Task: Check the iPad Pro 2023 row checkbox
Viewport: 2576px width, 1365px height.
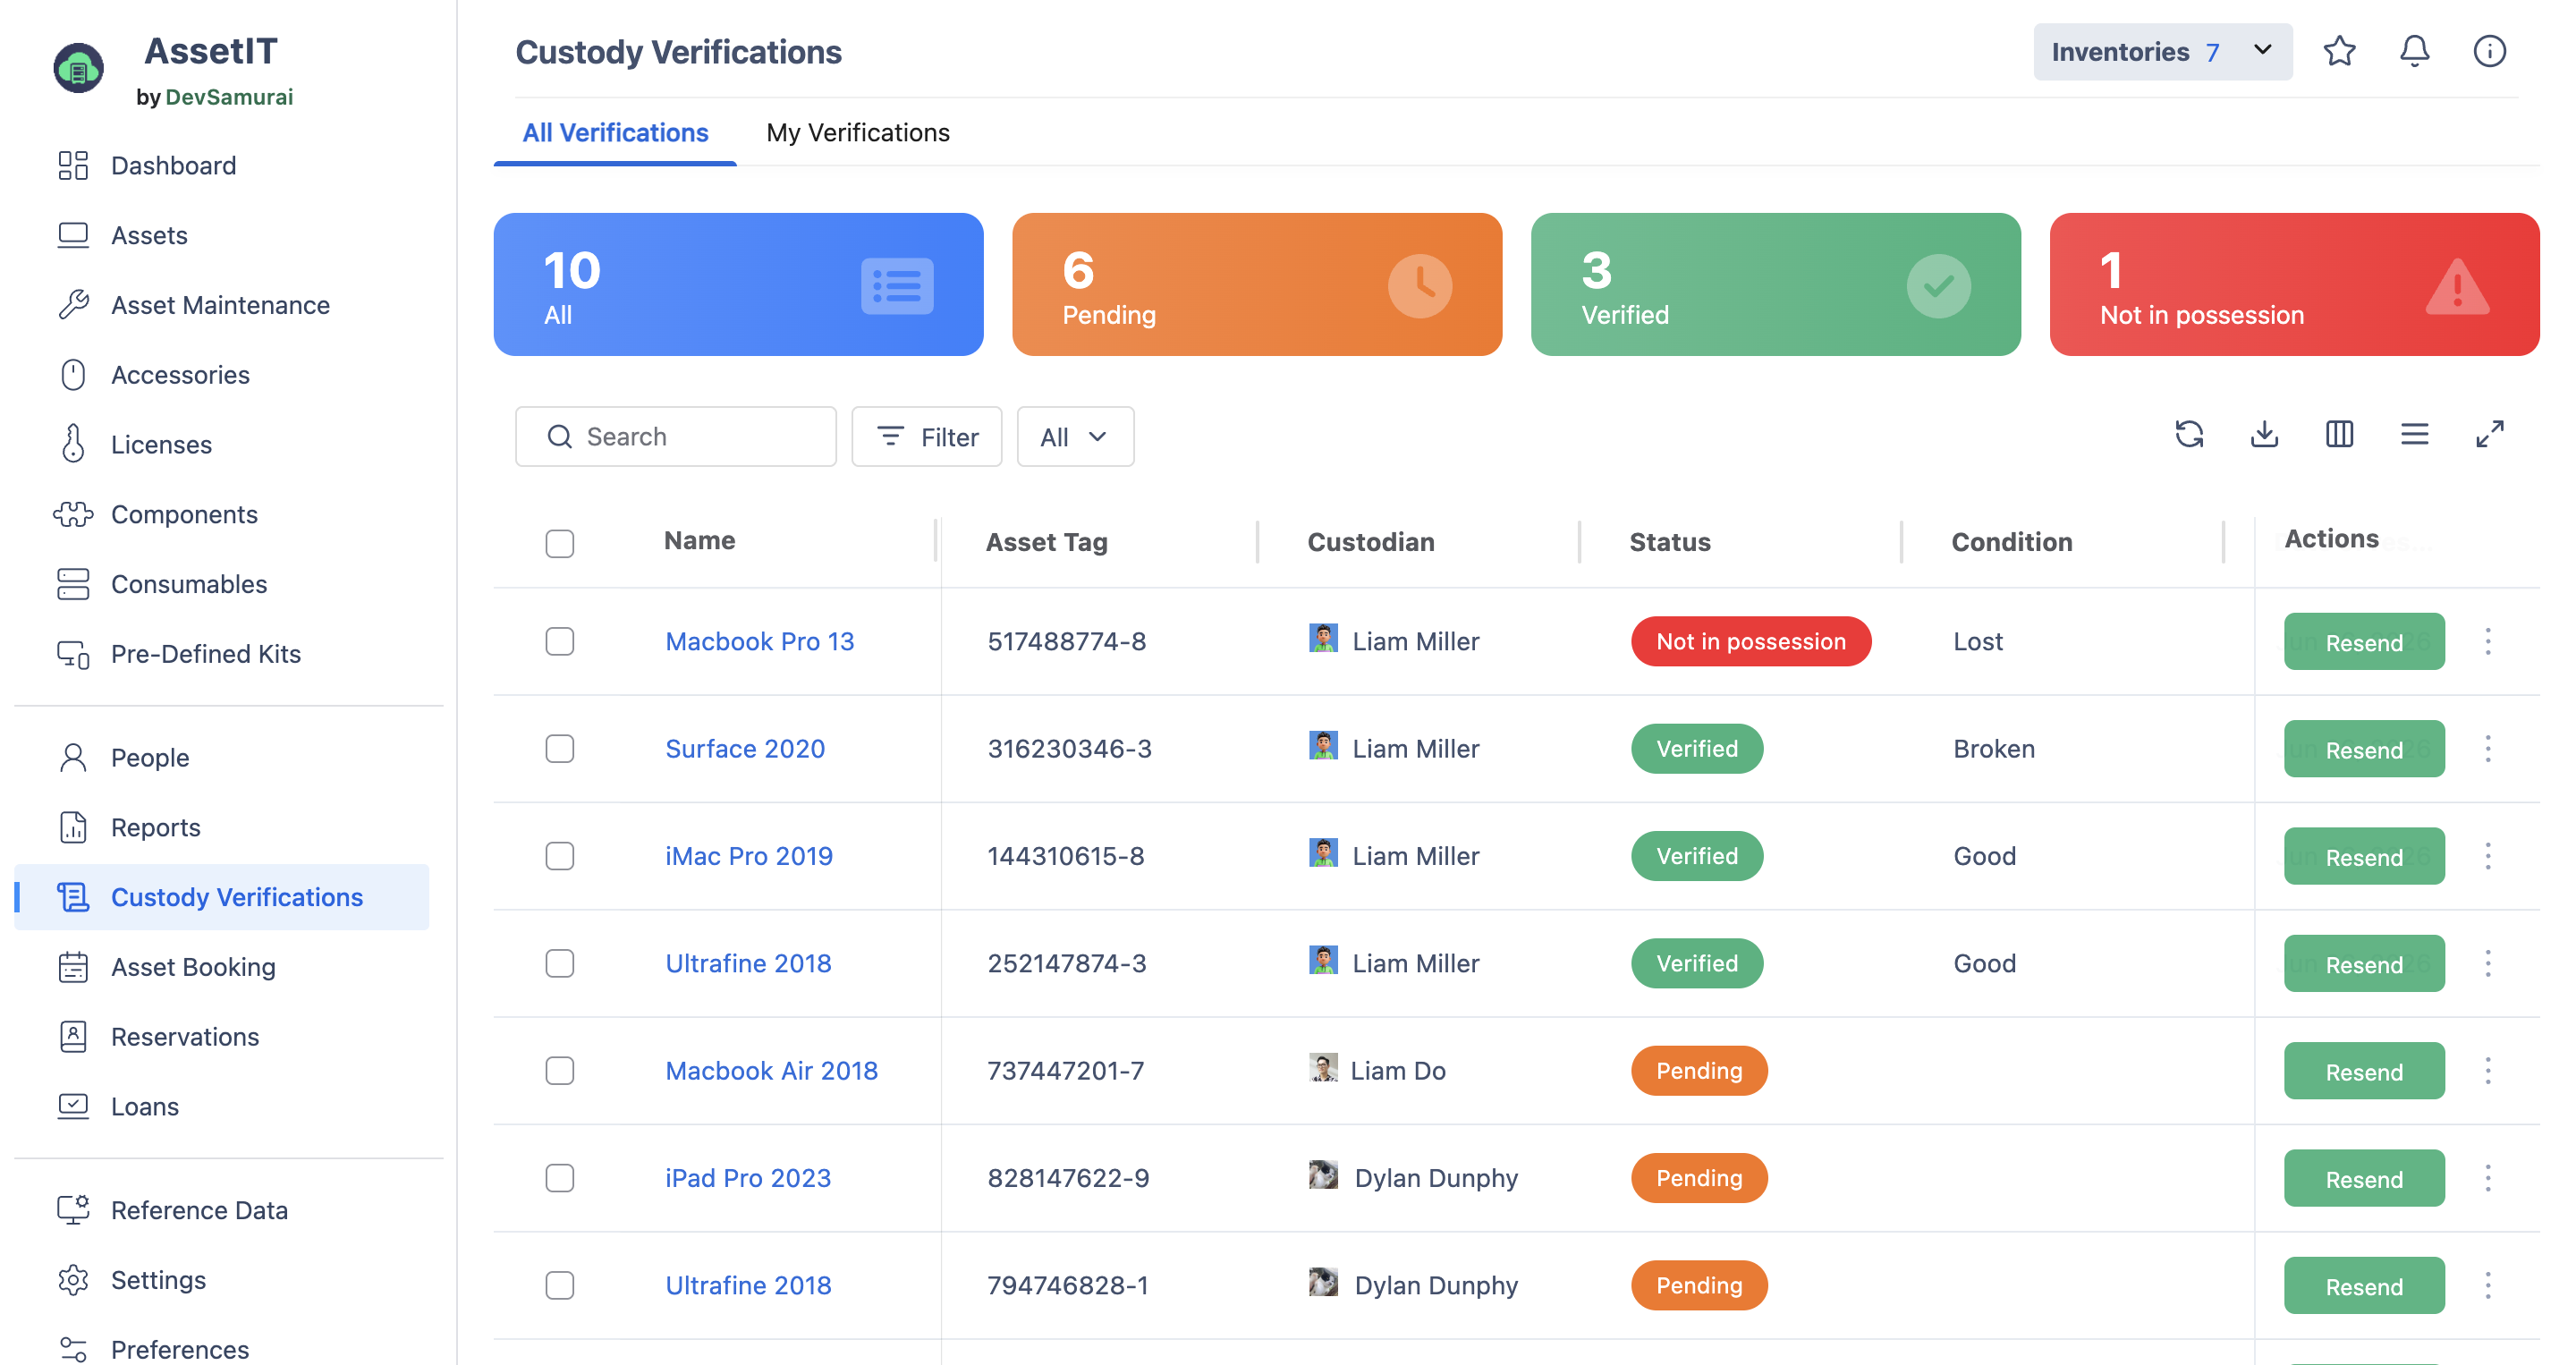Action: tap(560, 1178)
